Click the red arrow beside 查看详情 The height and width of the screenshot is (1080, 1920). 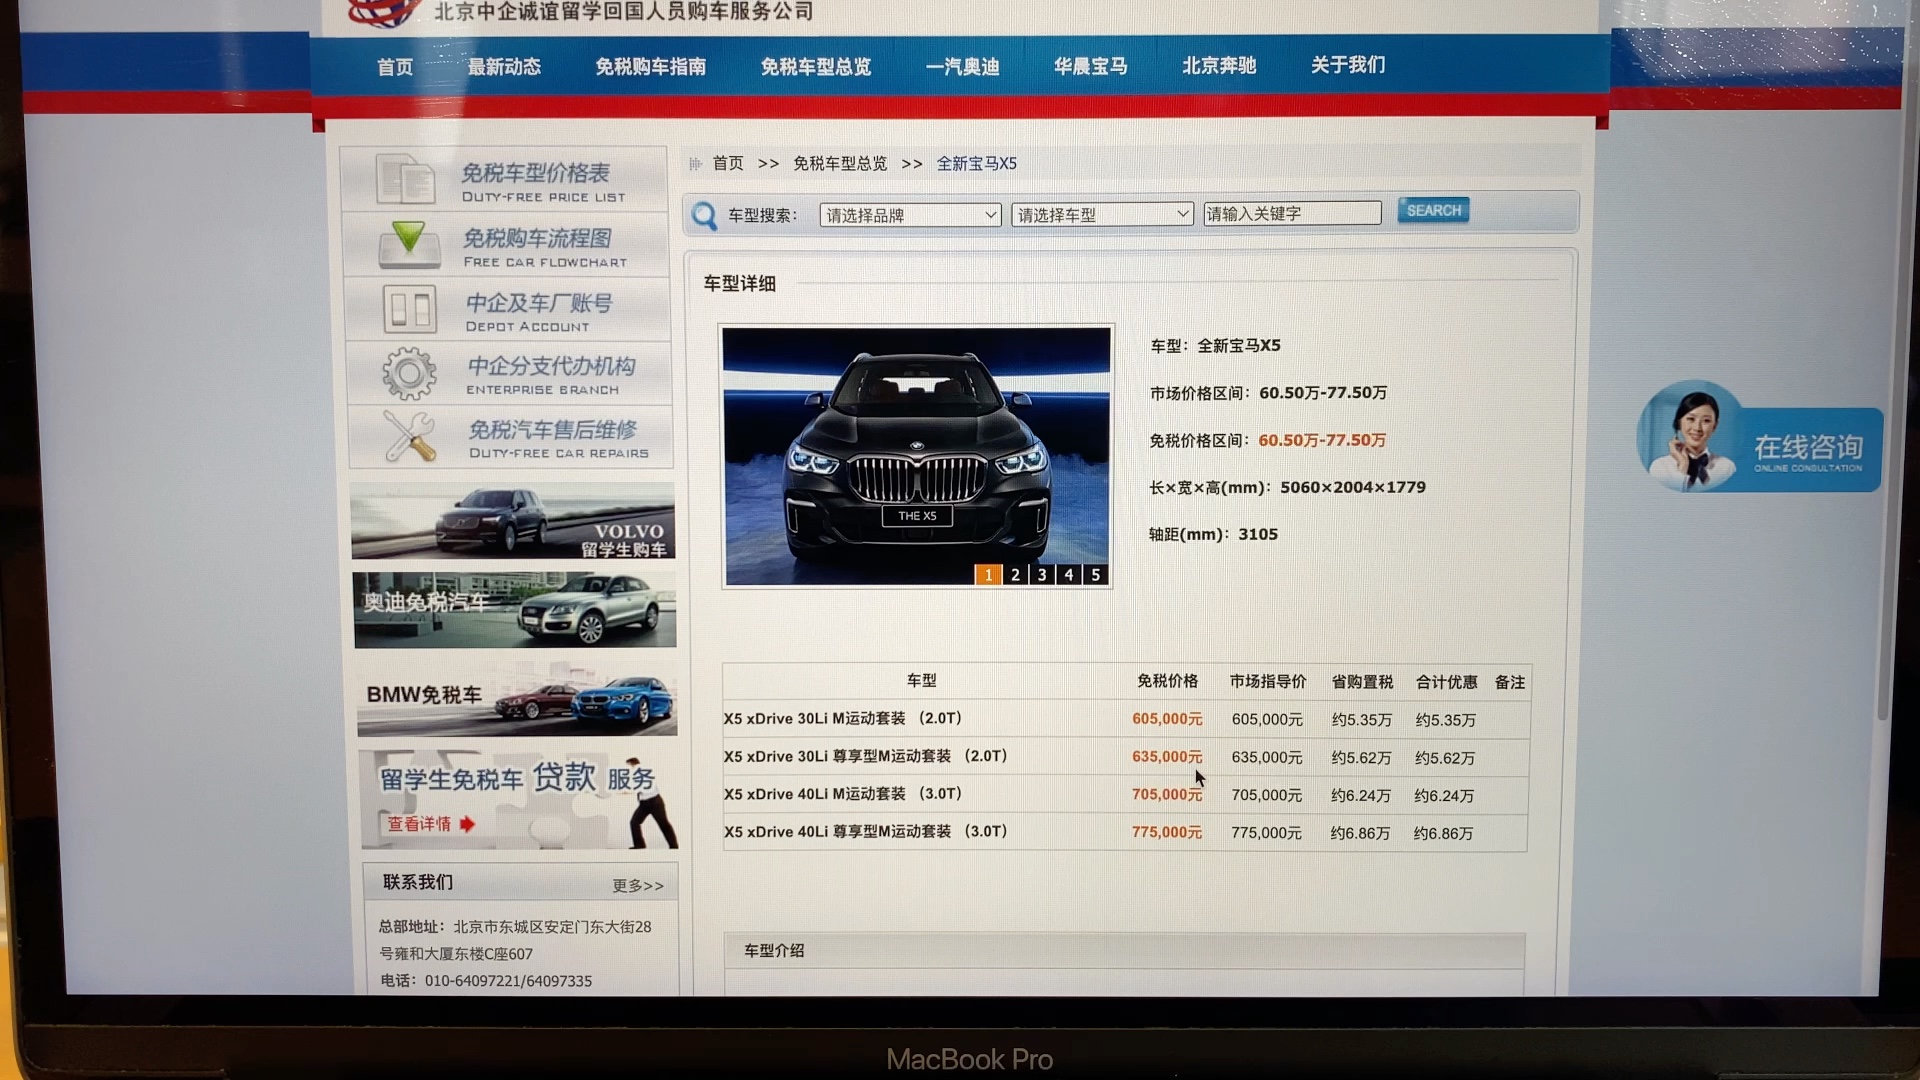467,824
